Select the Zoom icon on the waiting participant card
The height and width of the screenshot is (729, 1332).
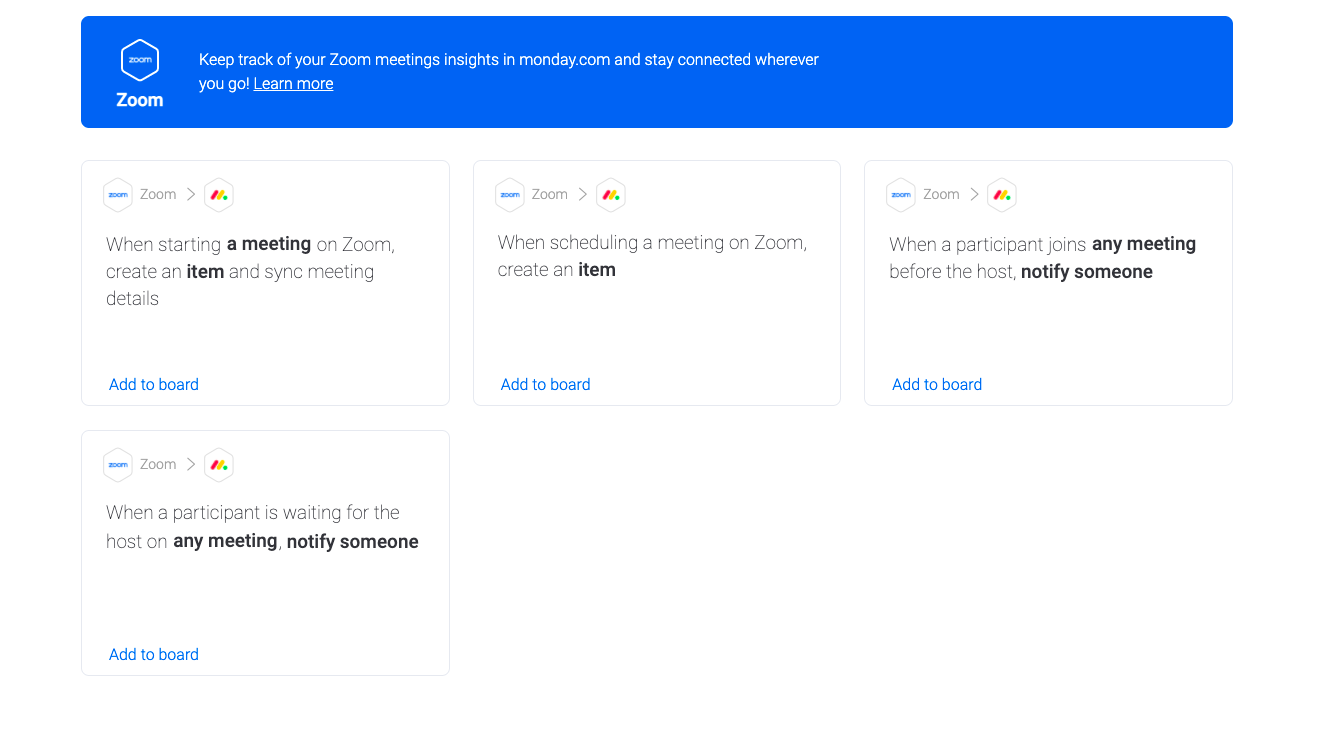[x=117, y=464]
